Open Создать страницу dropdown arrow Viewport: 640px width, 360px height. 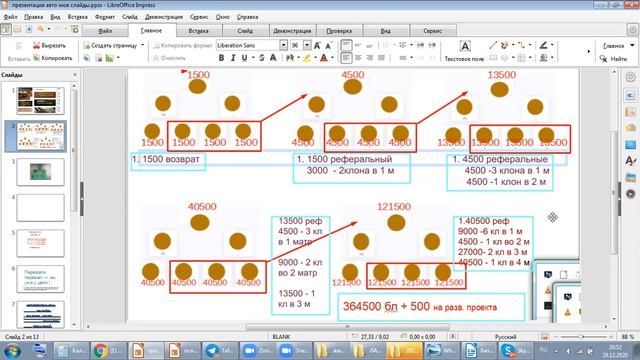(142, 45)
